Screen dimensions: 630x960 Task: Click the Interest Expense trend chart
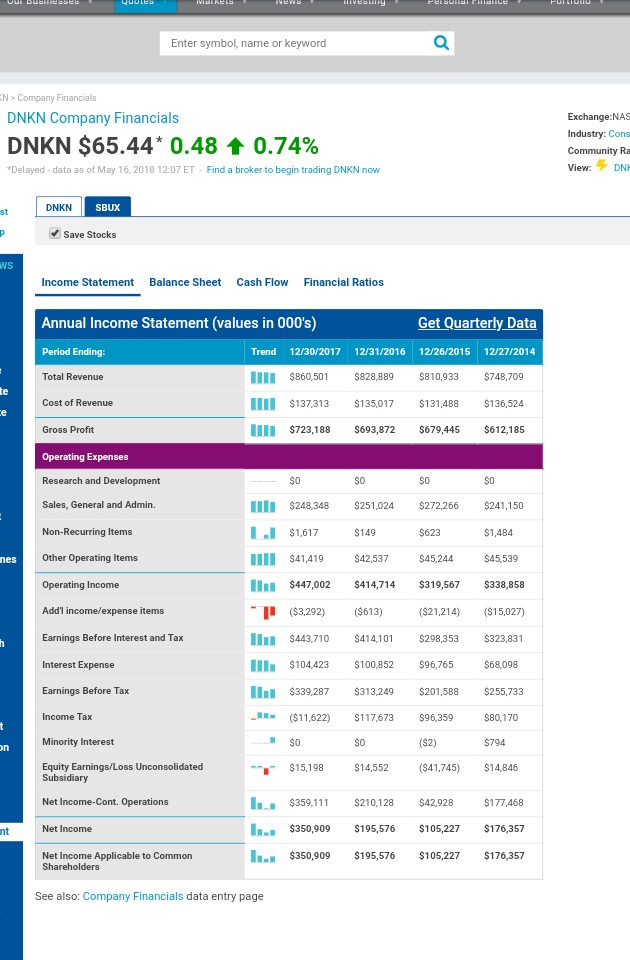click(263, 665)
